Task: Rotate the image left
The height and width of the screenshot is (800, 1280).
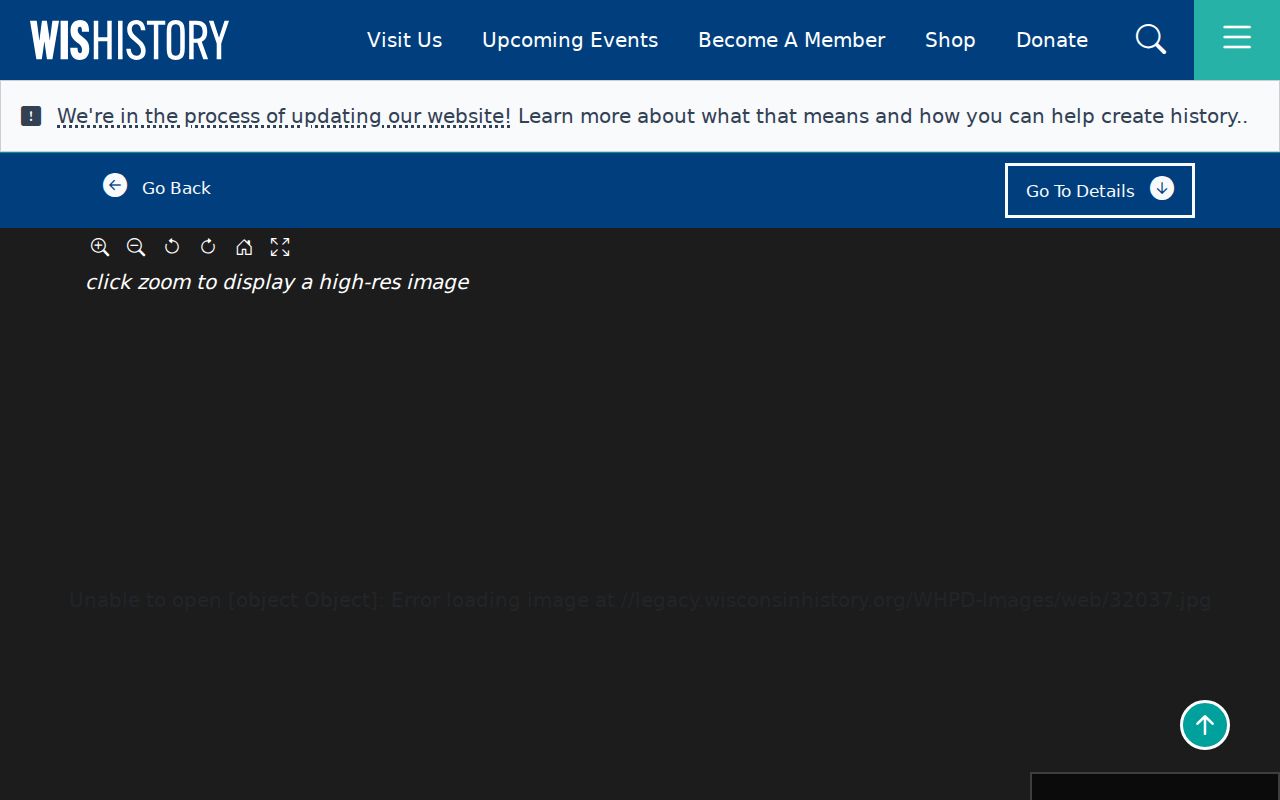Action: pyautogui.click(x=172, y=247)
